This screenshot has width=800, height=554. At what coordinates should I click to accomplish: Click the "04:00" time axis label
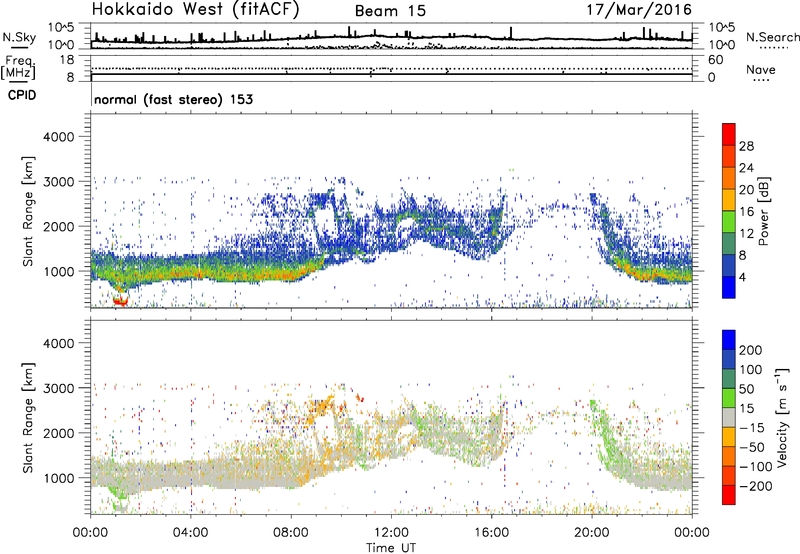[190, 533]
